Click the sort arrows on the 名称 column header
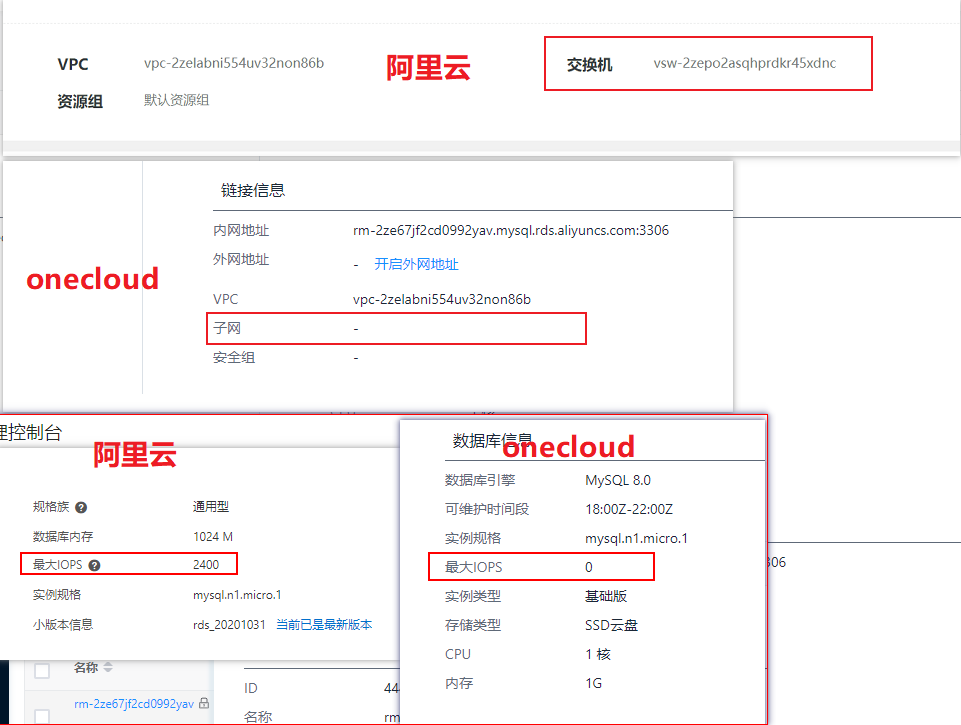Screen dimensions: 961x725 107,667
